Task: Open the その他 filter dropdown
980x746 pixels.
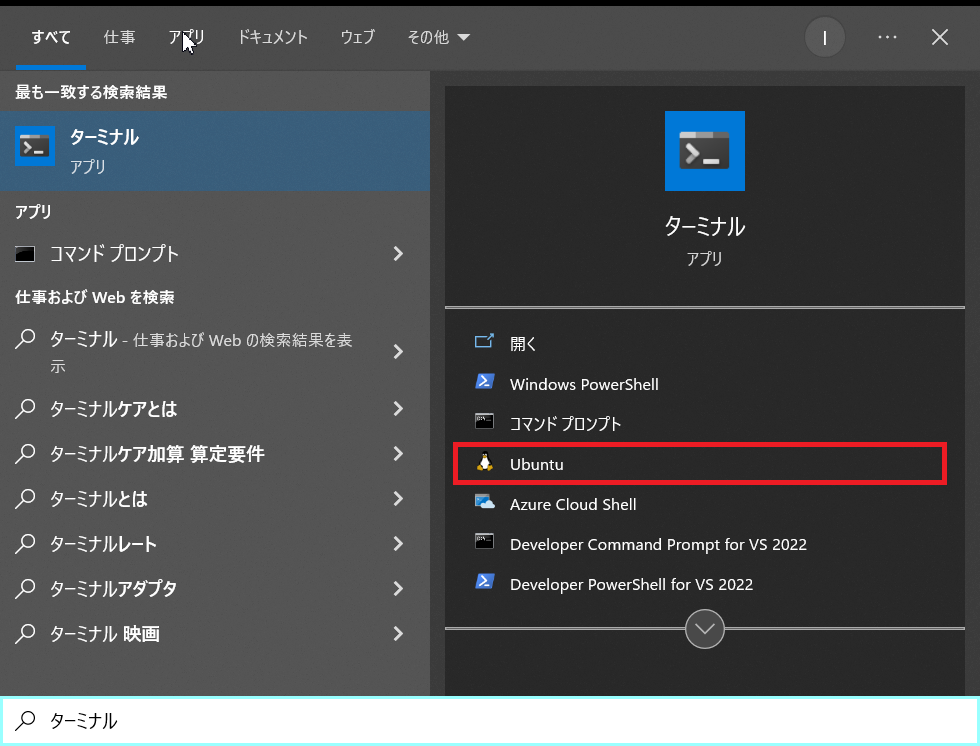Action: coord(438,37)
